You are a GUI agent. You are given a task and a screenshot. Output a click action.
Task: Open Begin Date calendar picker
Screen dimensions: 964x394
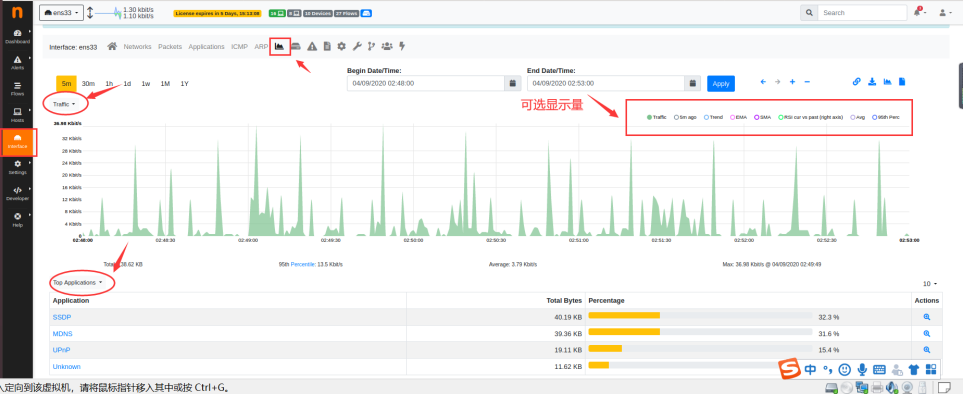pos(512,84)
